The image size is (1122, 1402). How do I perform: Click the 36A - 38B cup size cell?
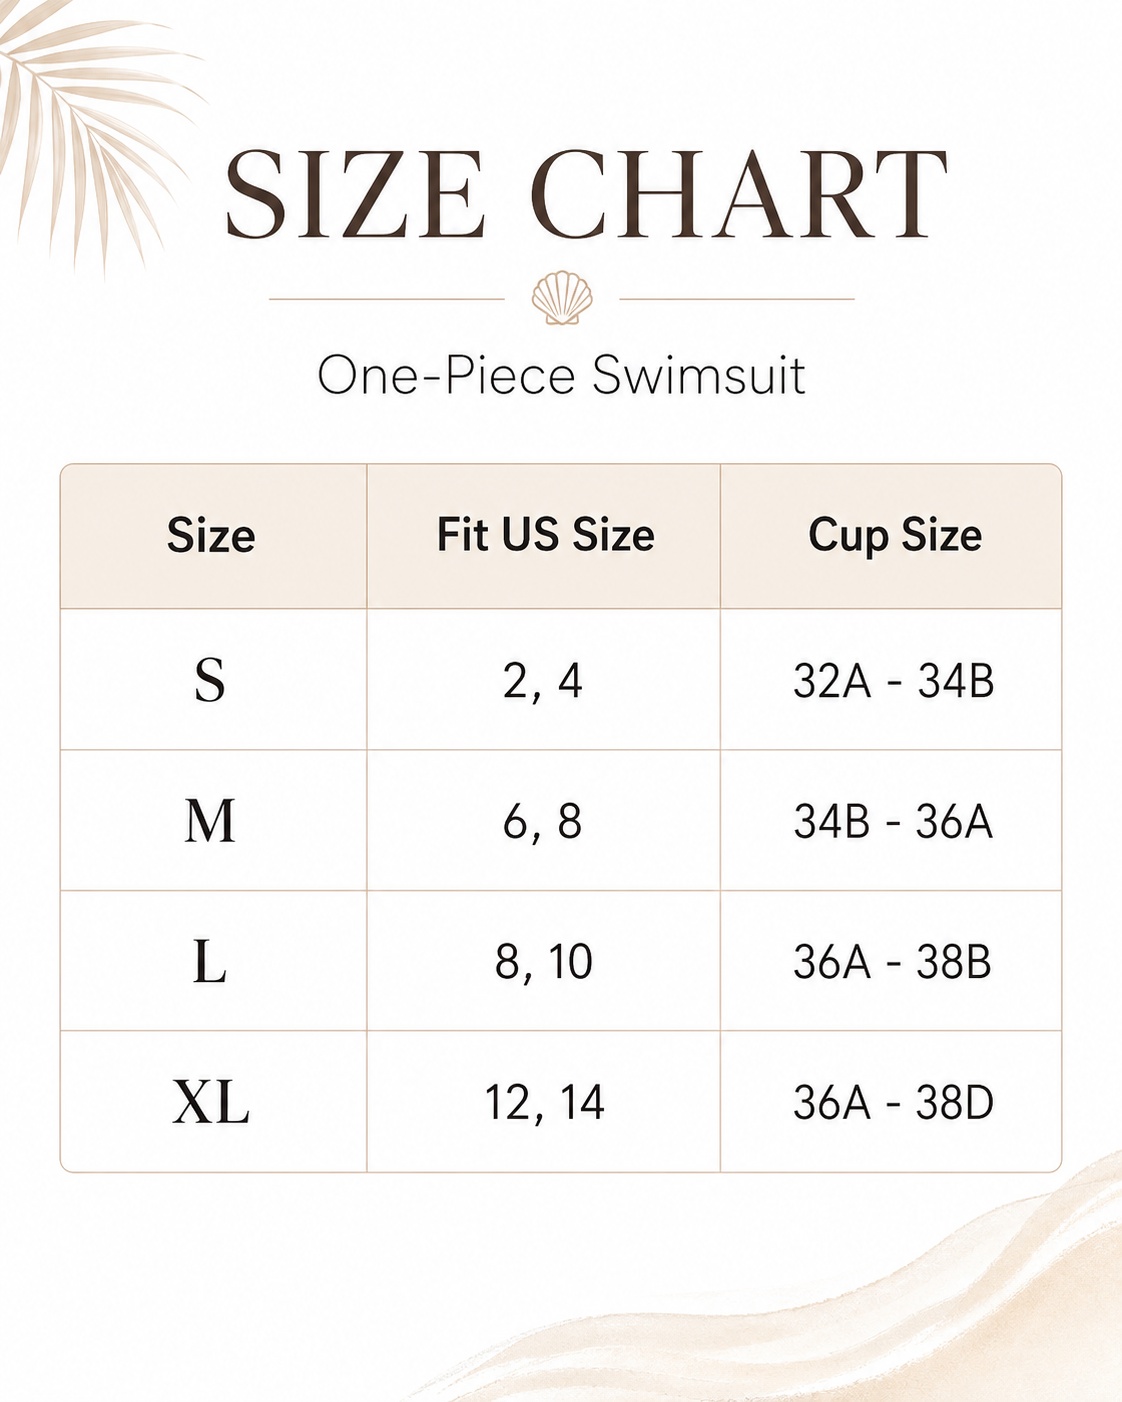[x=892, y=962]
